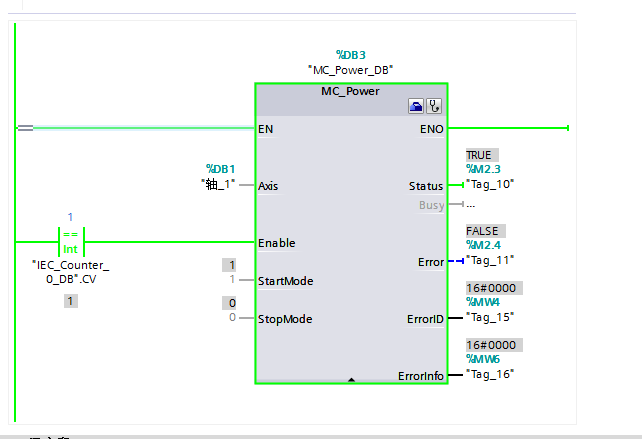
Task: Expand the MC_Power block bottom arrow
Action: (x=351, y=380)
